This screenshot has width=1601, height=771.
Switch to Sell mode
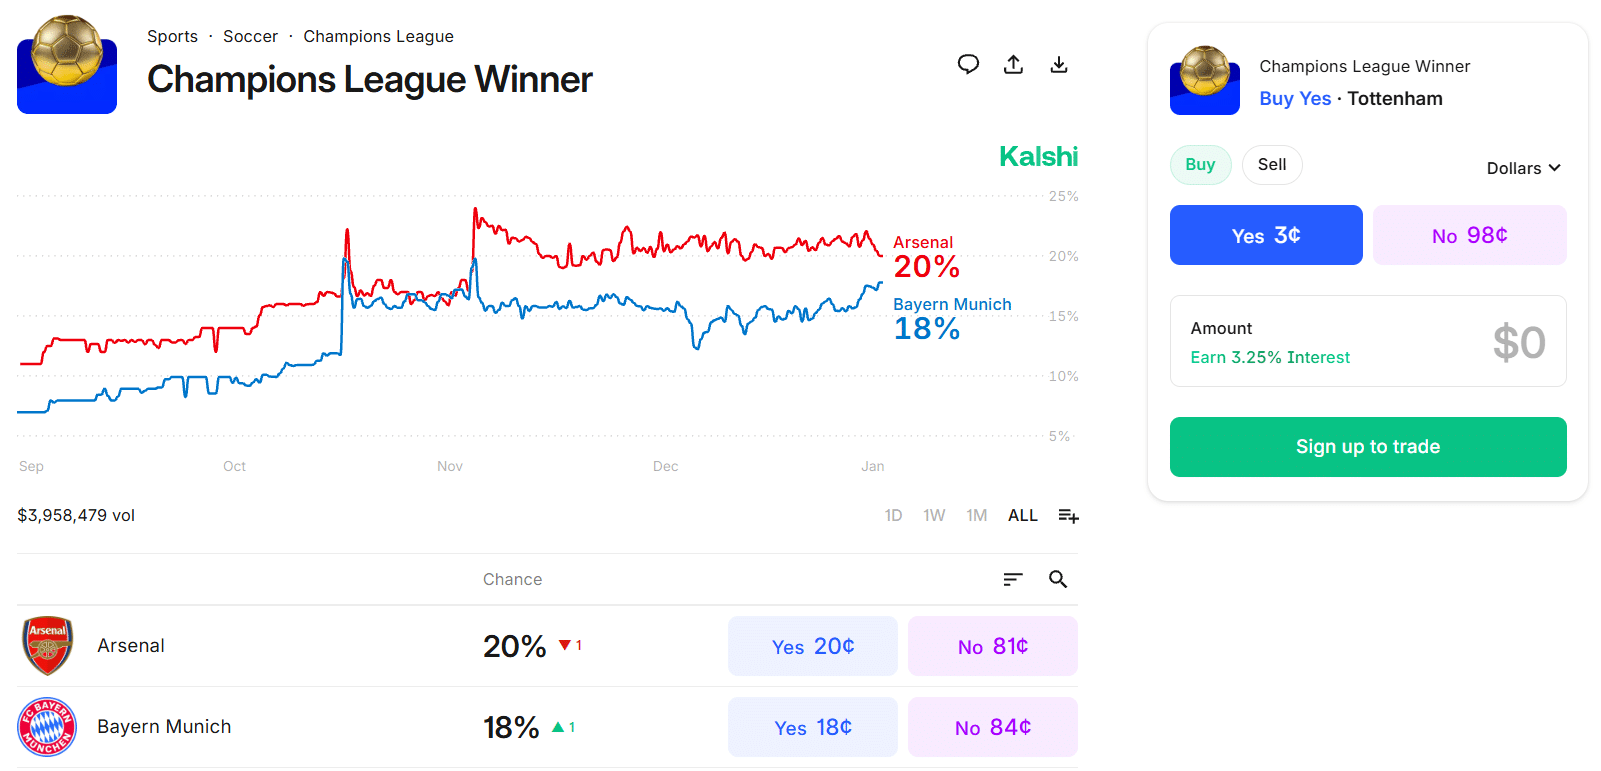pos(1271,165)
